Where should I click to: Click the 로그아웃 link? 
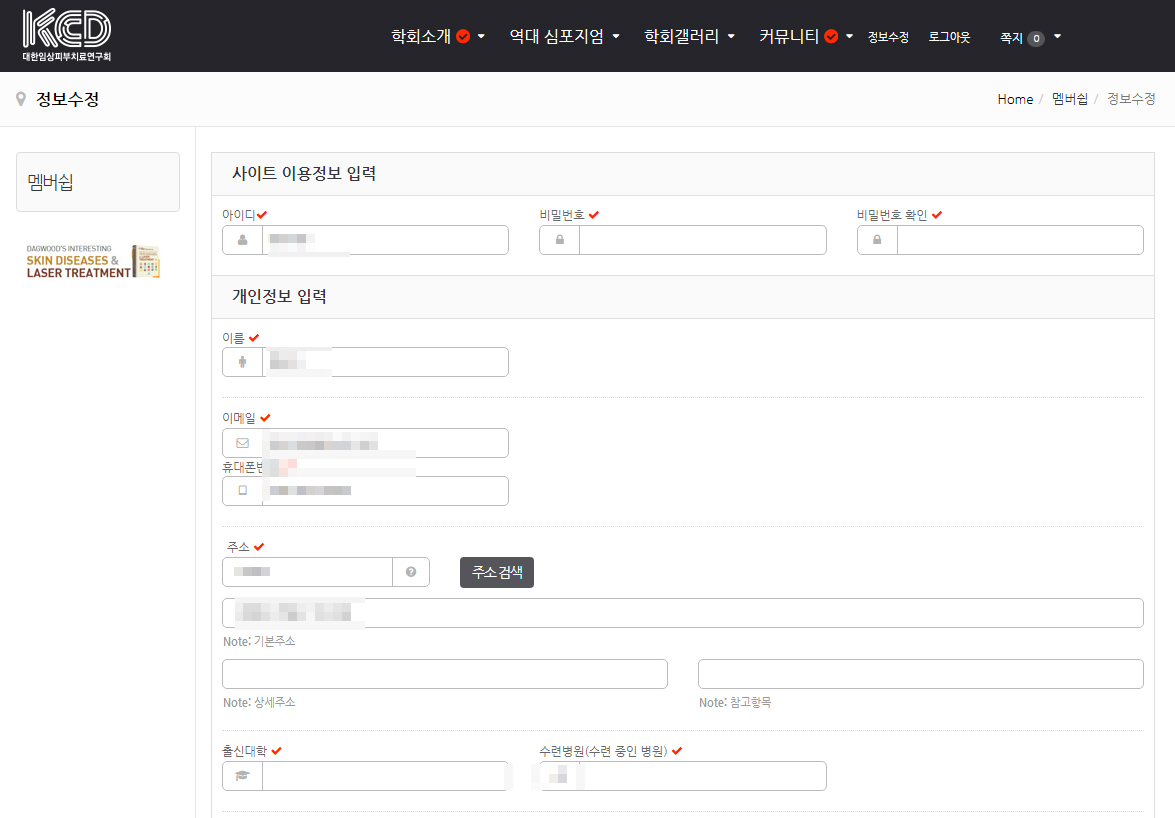949,37
